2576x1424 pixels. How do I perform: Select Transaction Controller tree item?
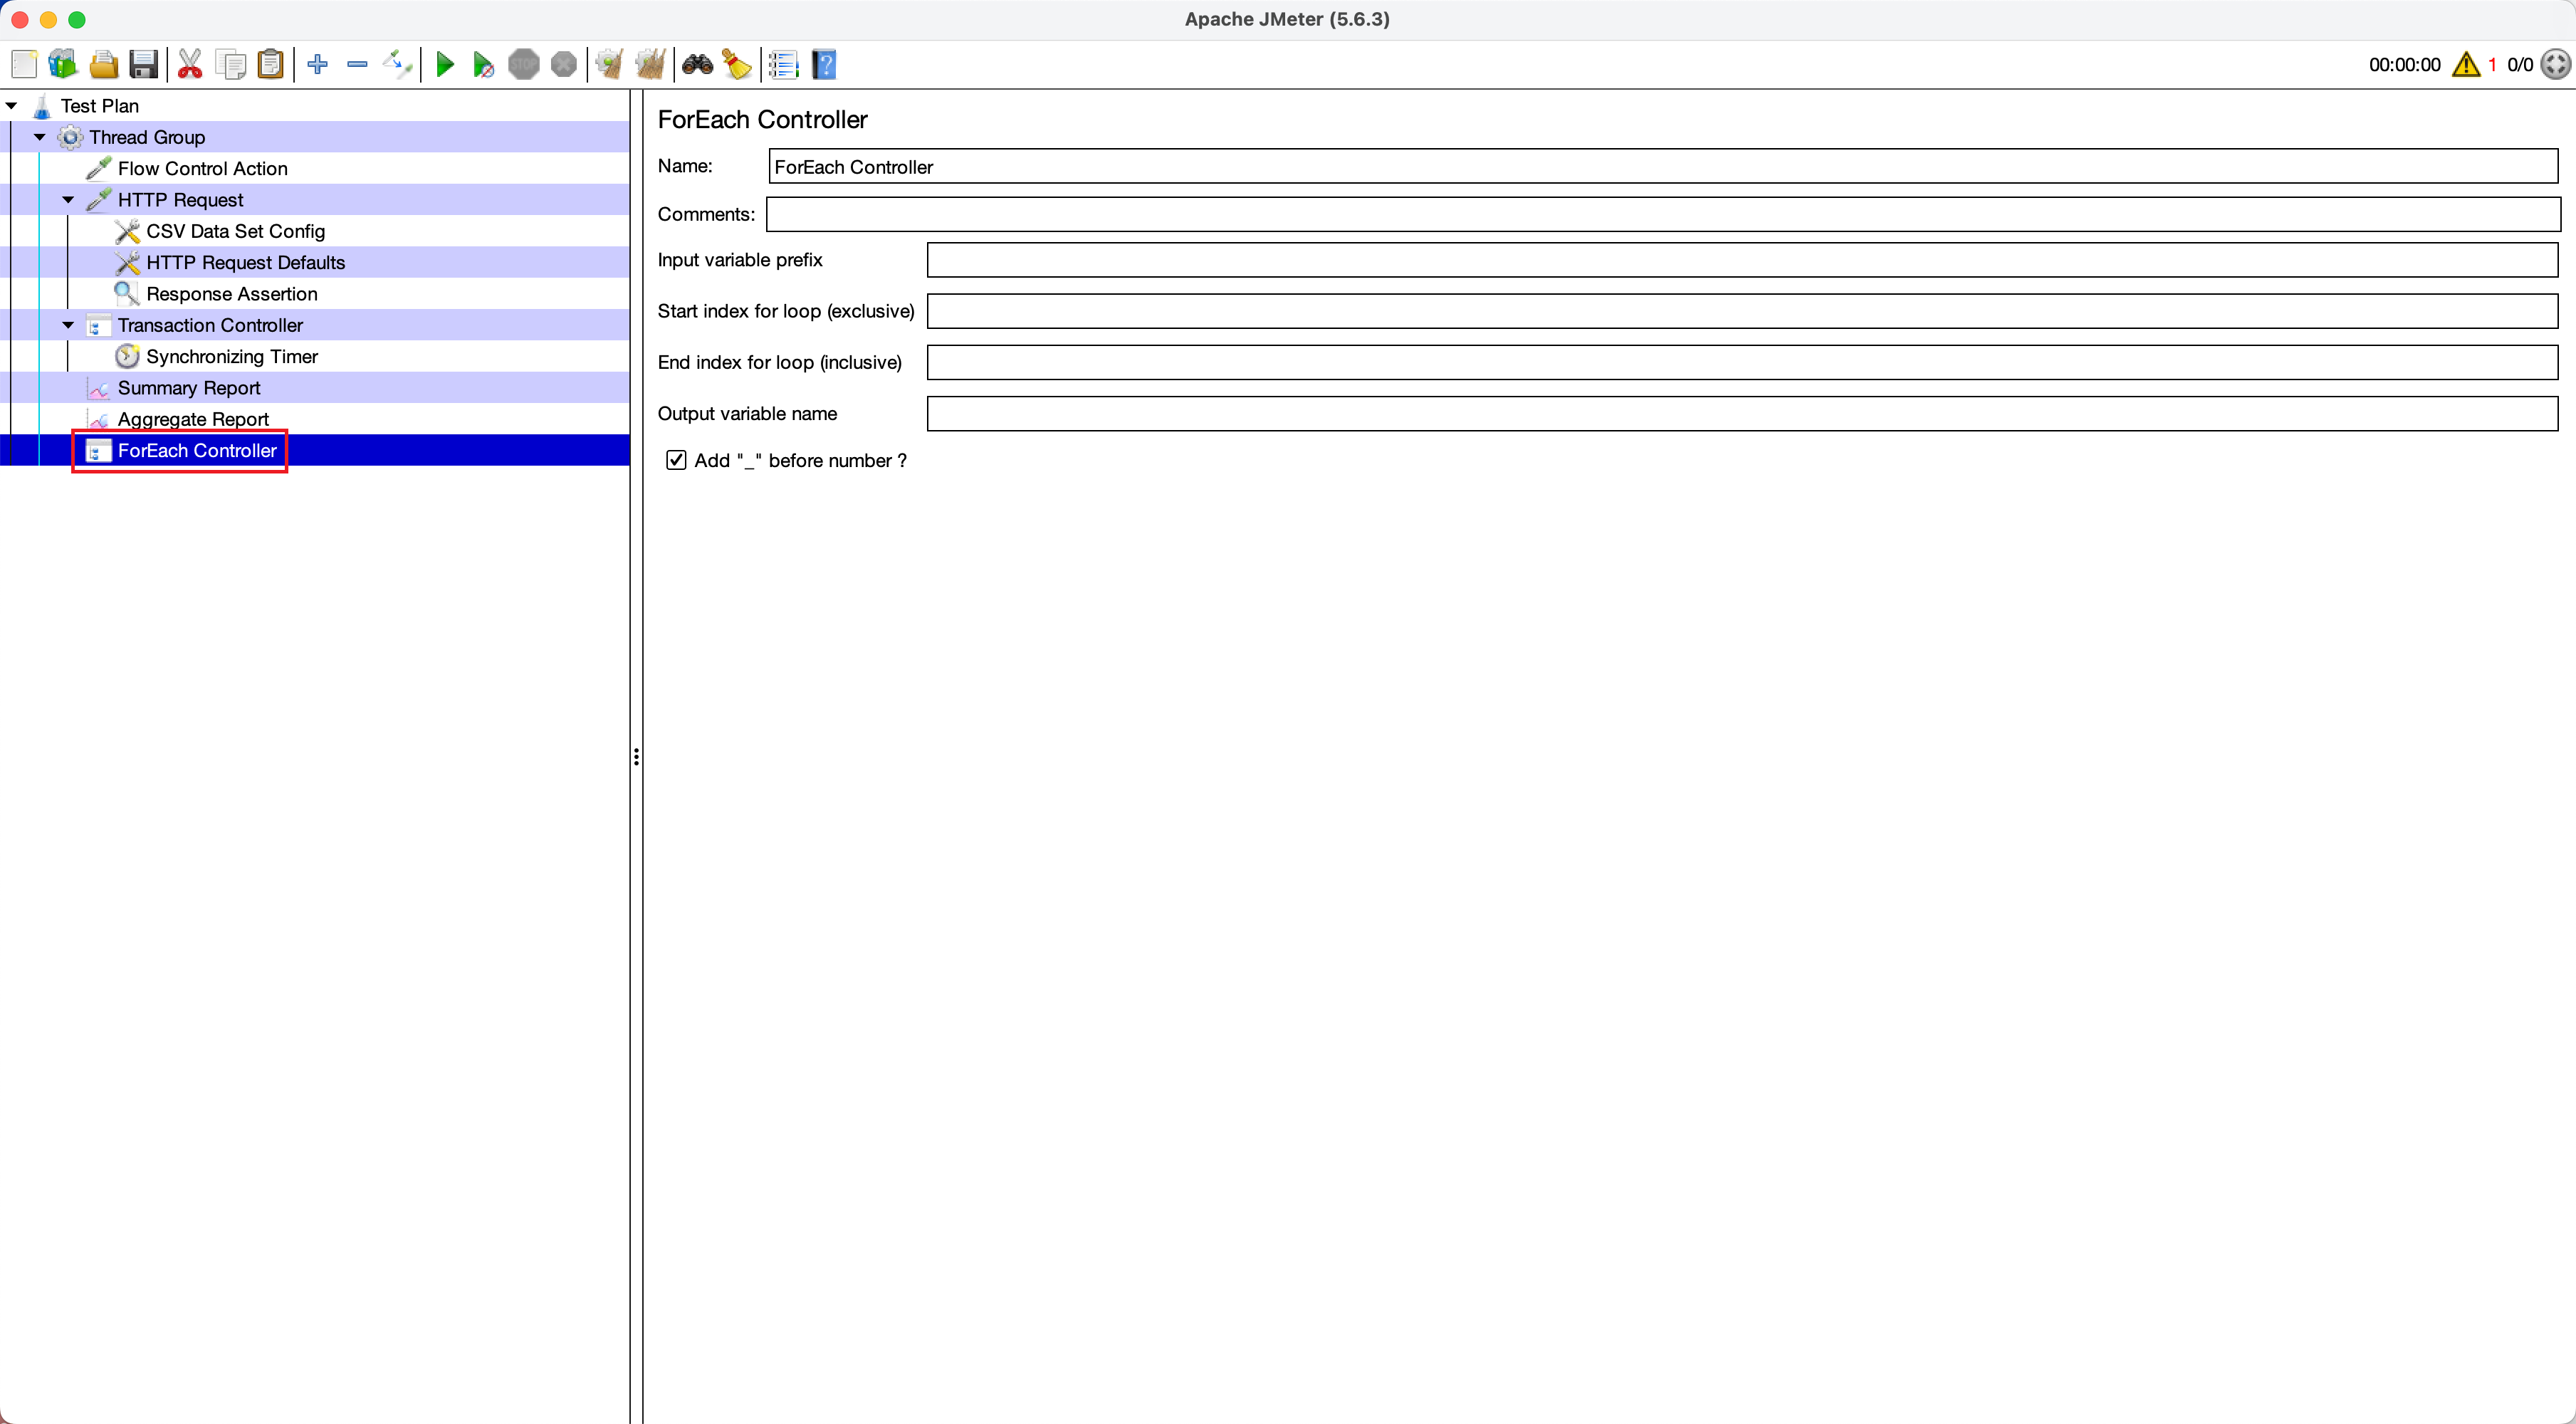tap(210, 325)
